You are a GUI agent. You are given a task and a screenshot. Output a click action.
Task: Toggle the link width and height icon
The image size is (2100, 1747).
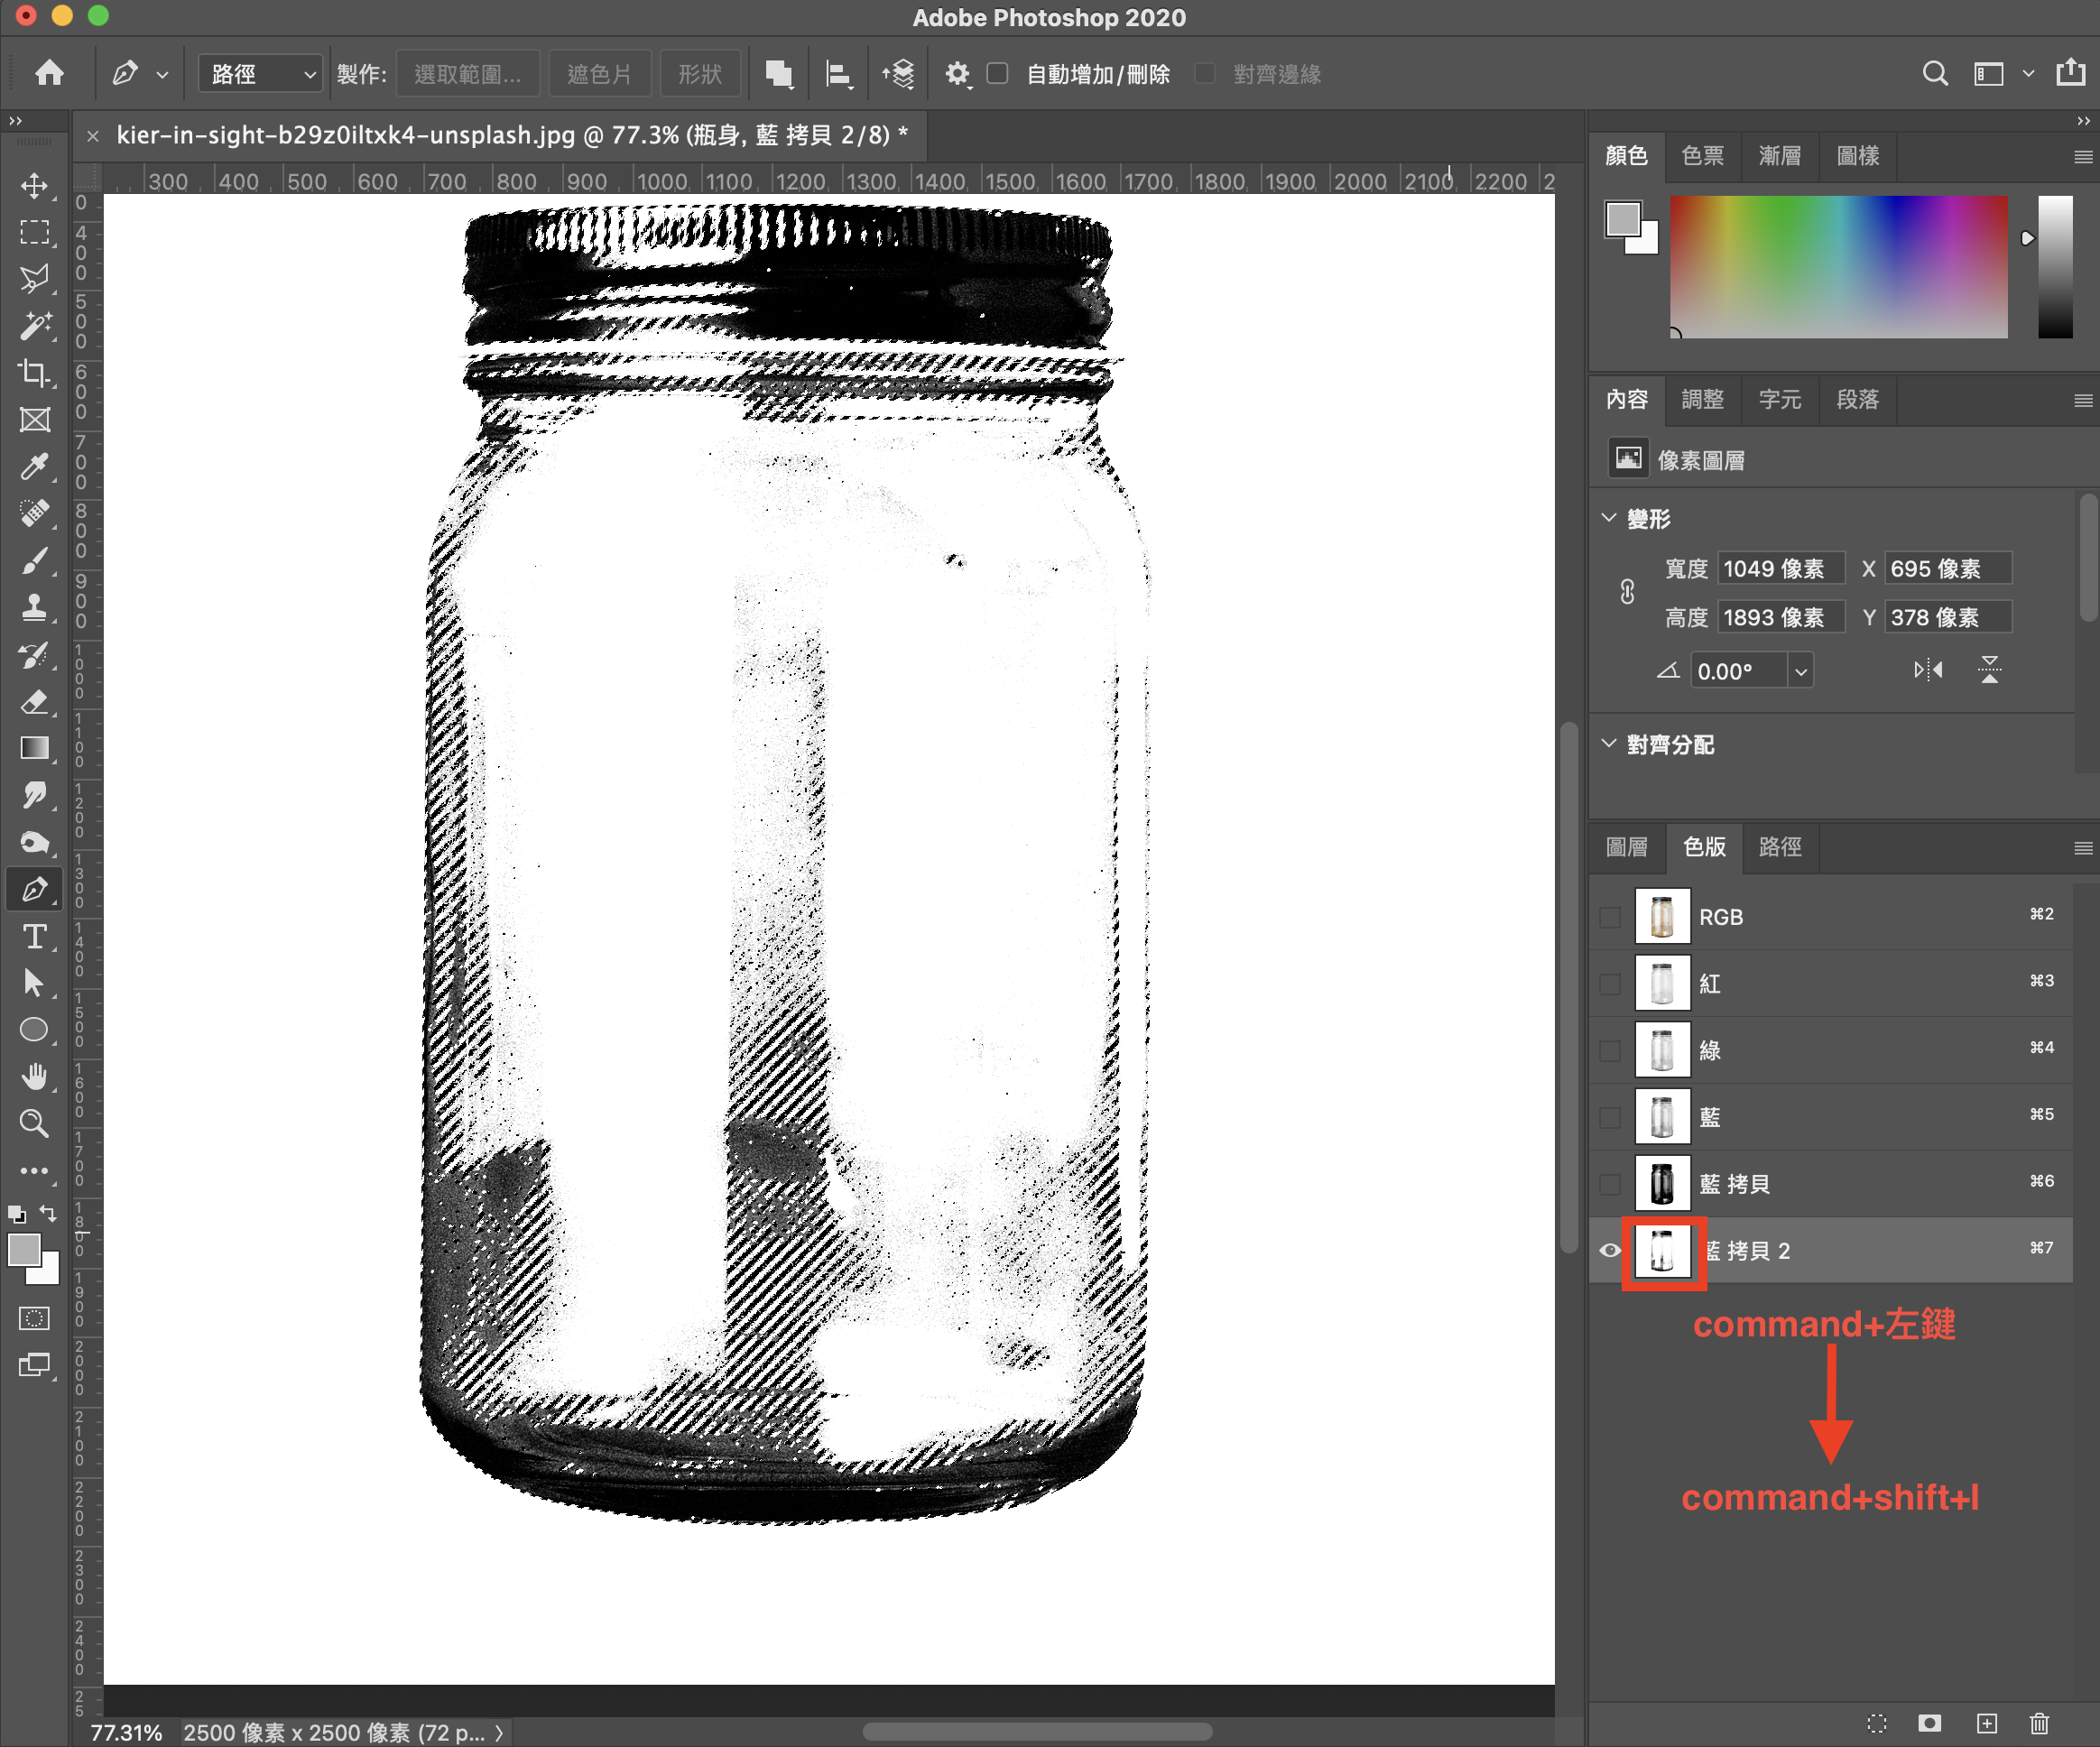[1627, 592]
